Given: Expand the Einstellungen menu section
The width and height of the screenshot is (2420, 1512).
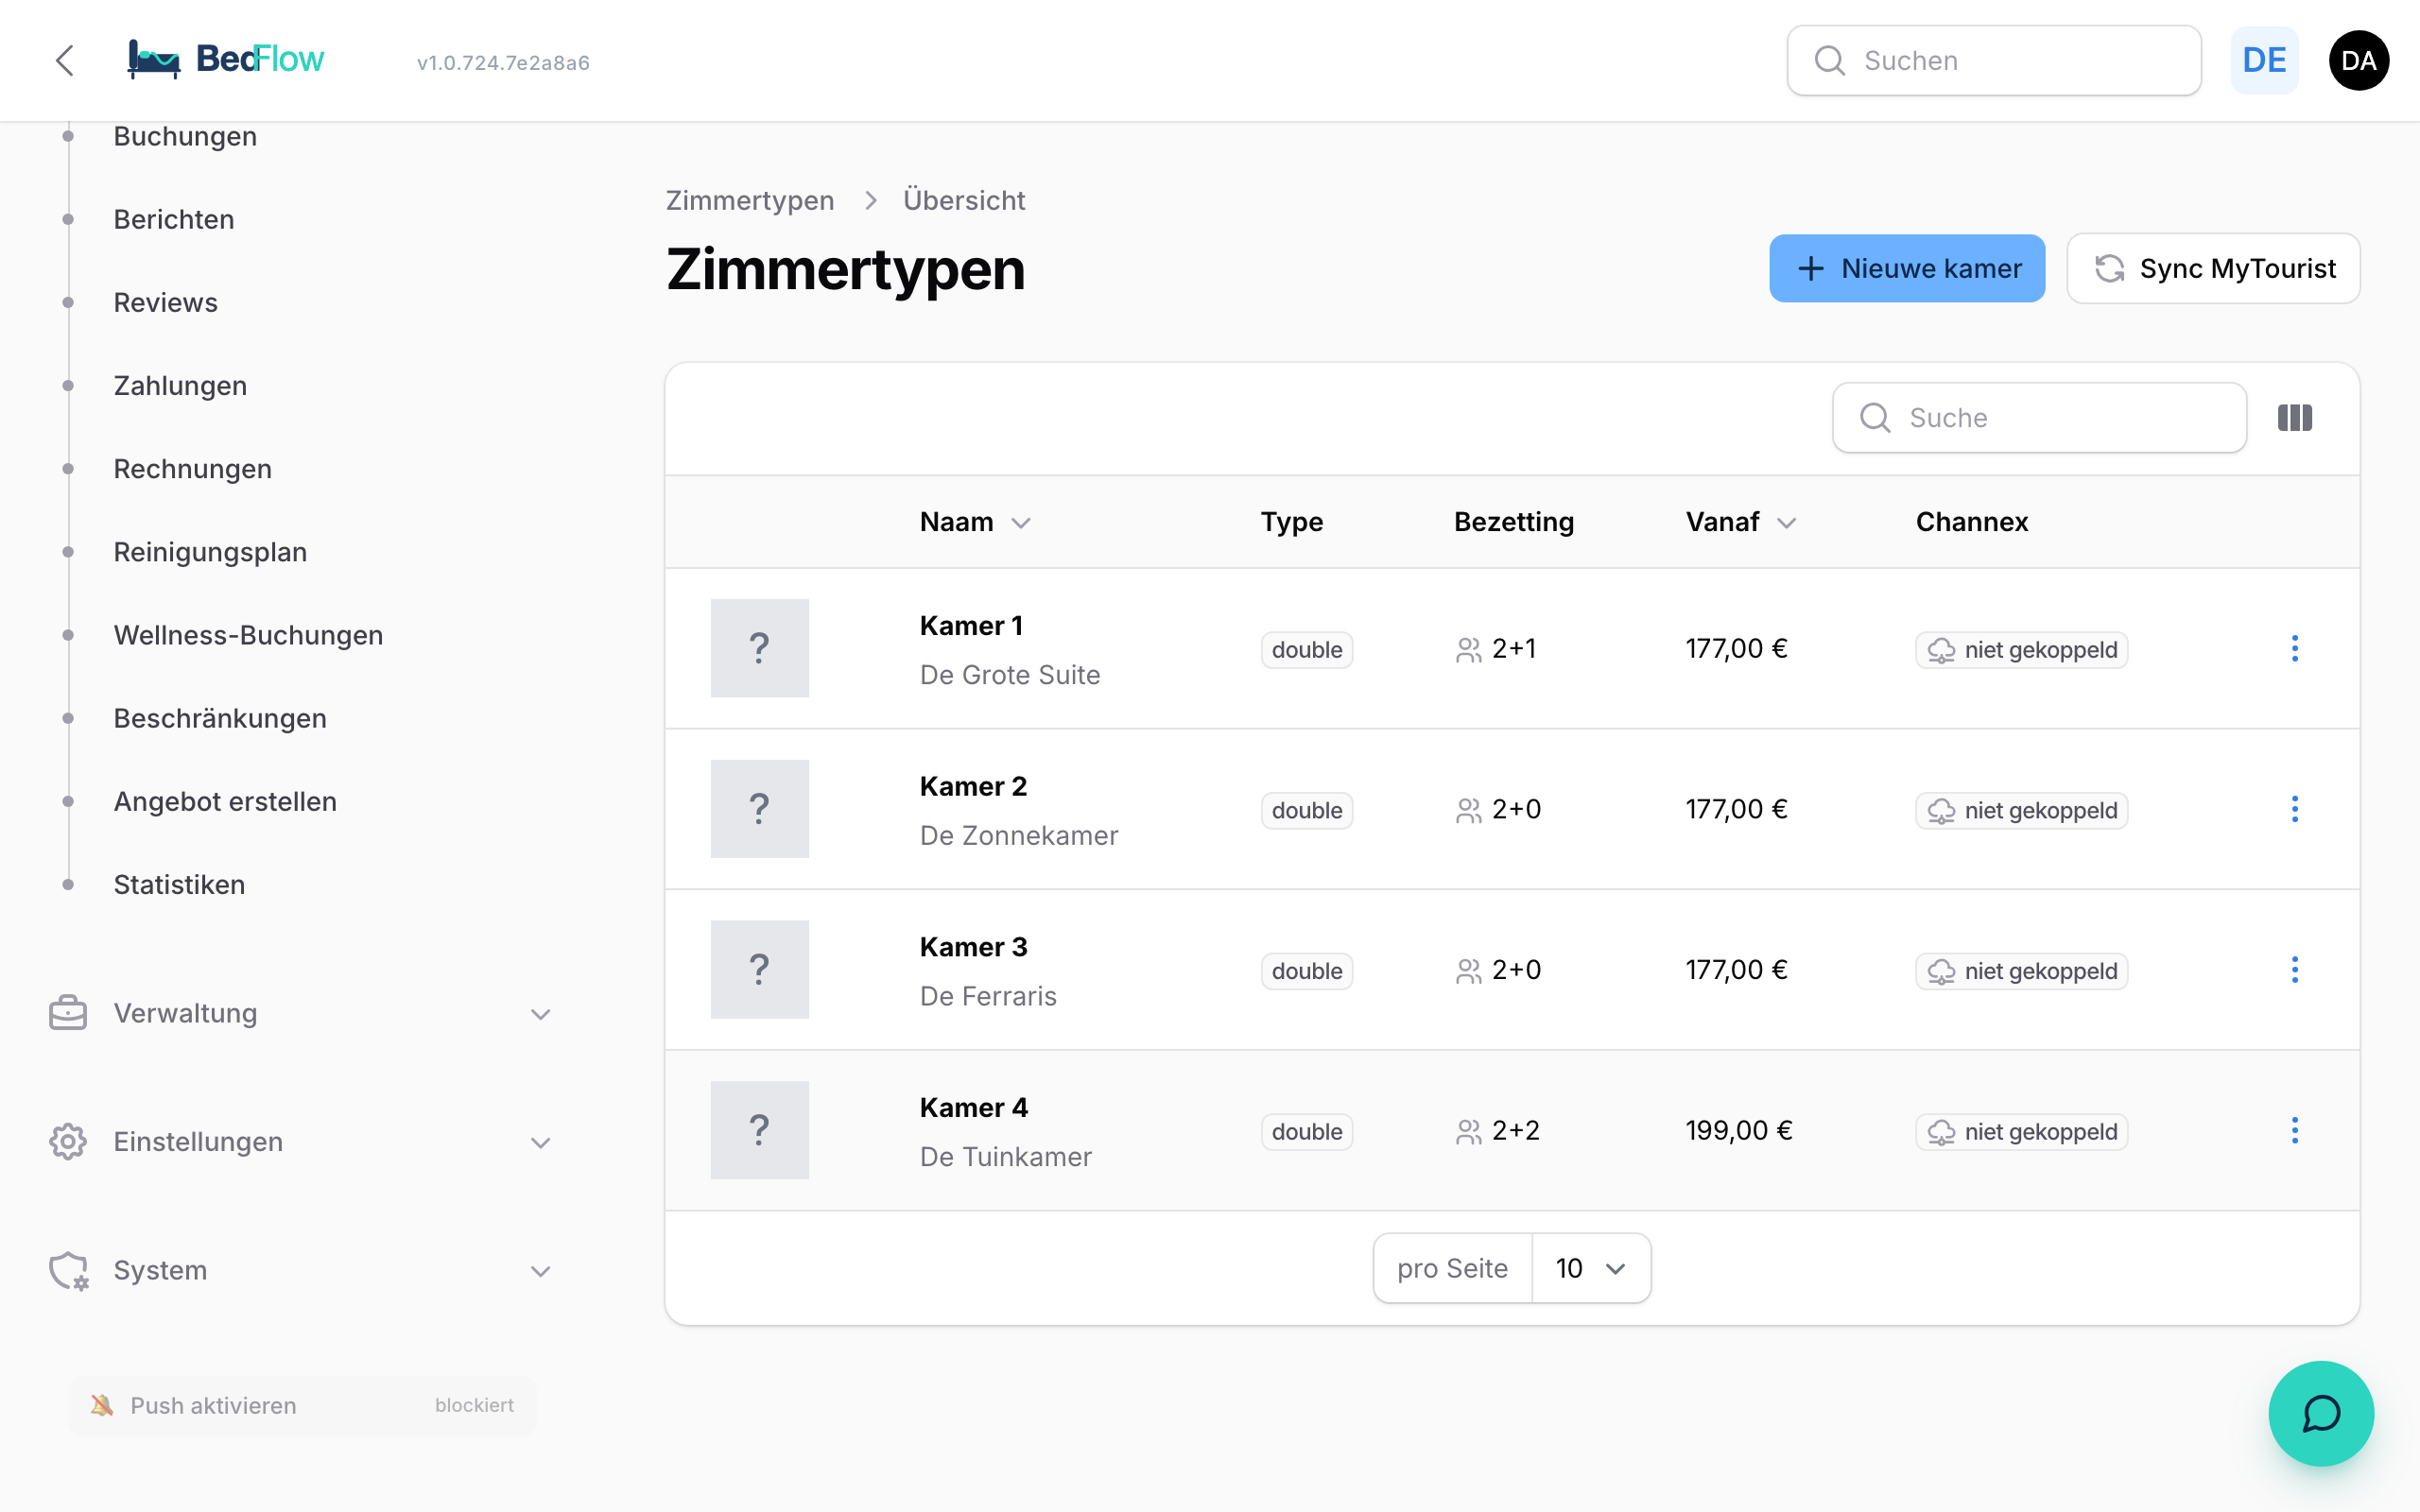Looking at the screenshot, I should tap(300, 1141).
